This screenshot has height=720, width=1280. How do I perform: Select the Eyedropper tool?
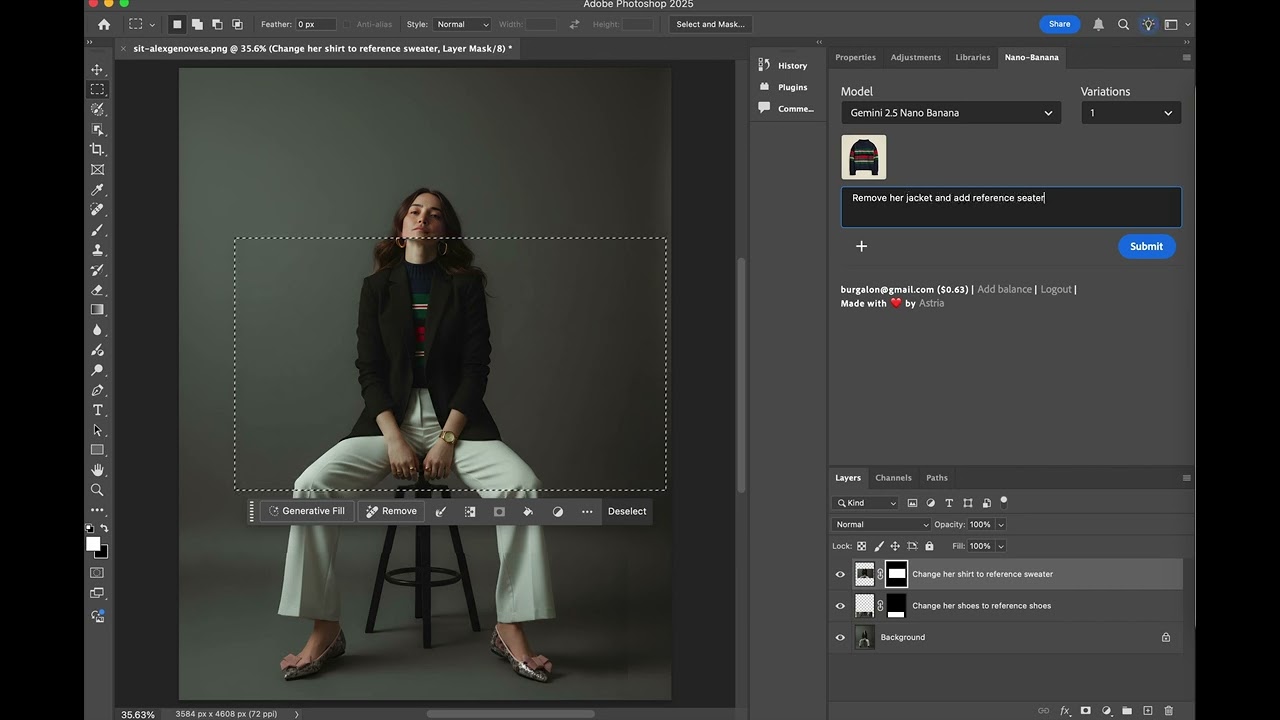pyautogui.click(x=98, y=190)
